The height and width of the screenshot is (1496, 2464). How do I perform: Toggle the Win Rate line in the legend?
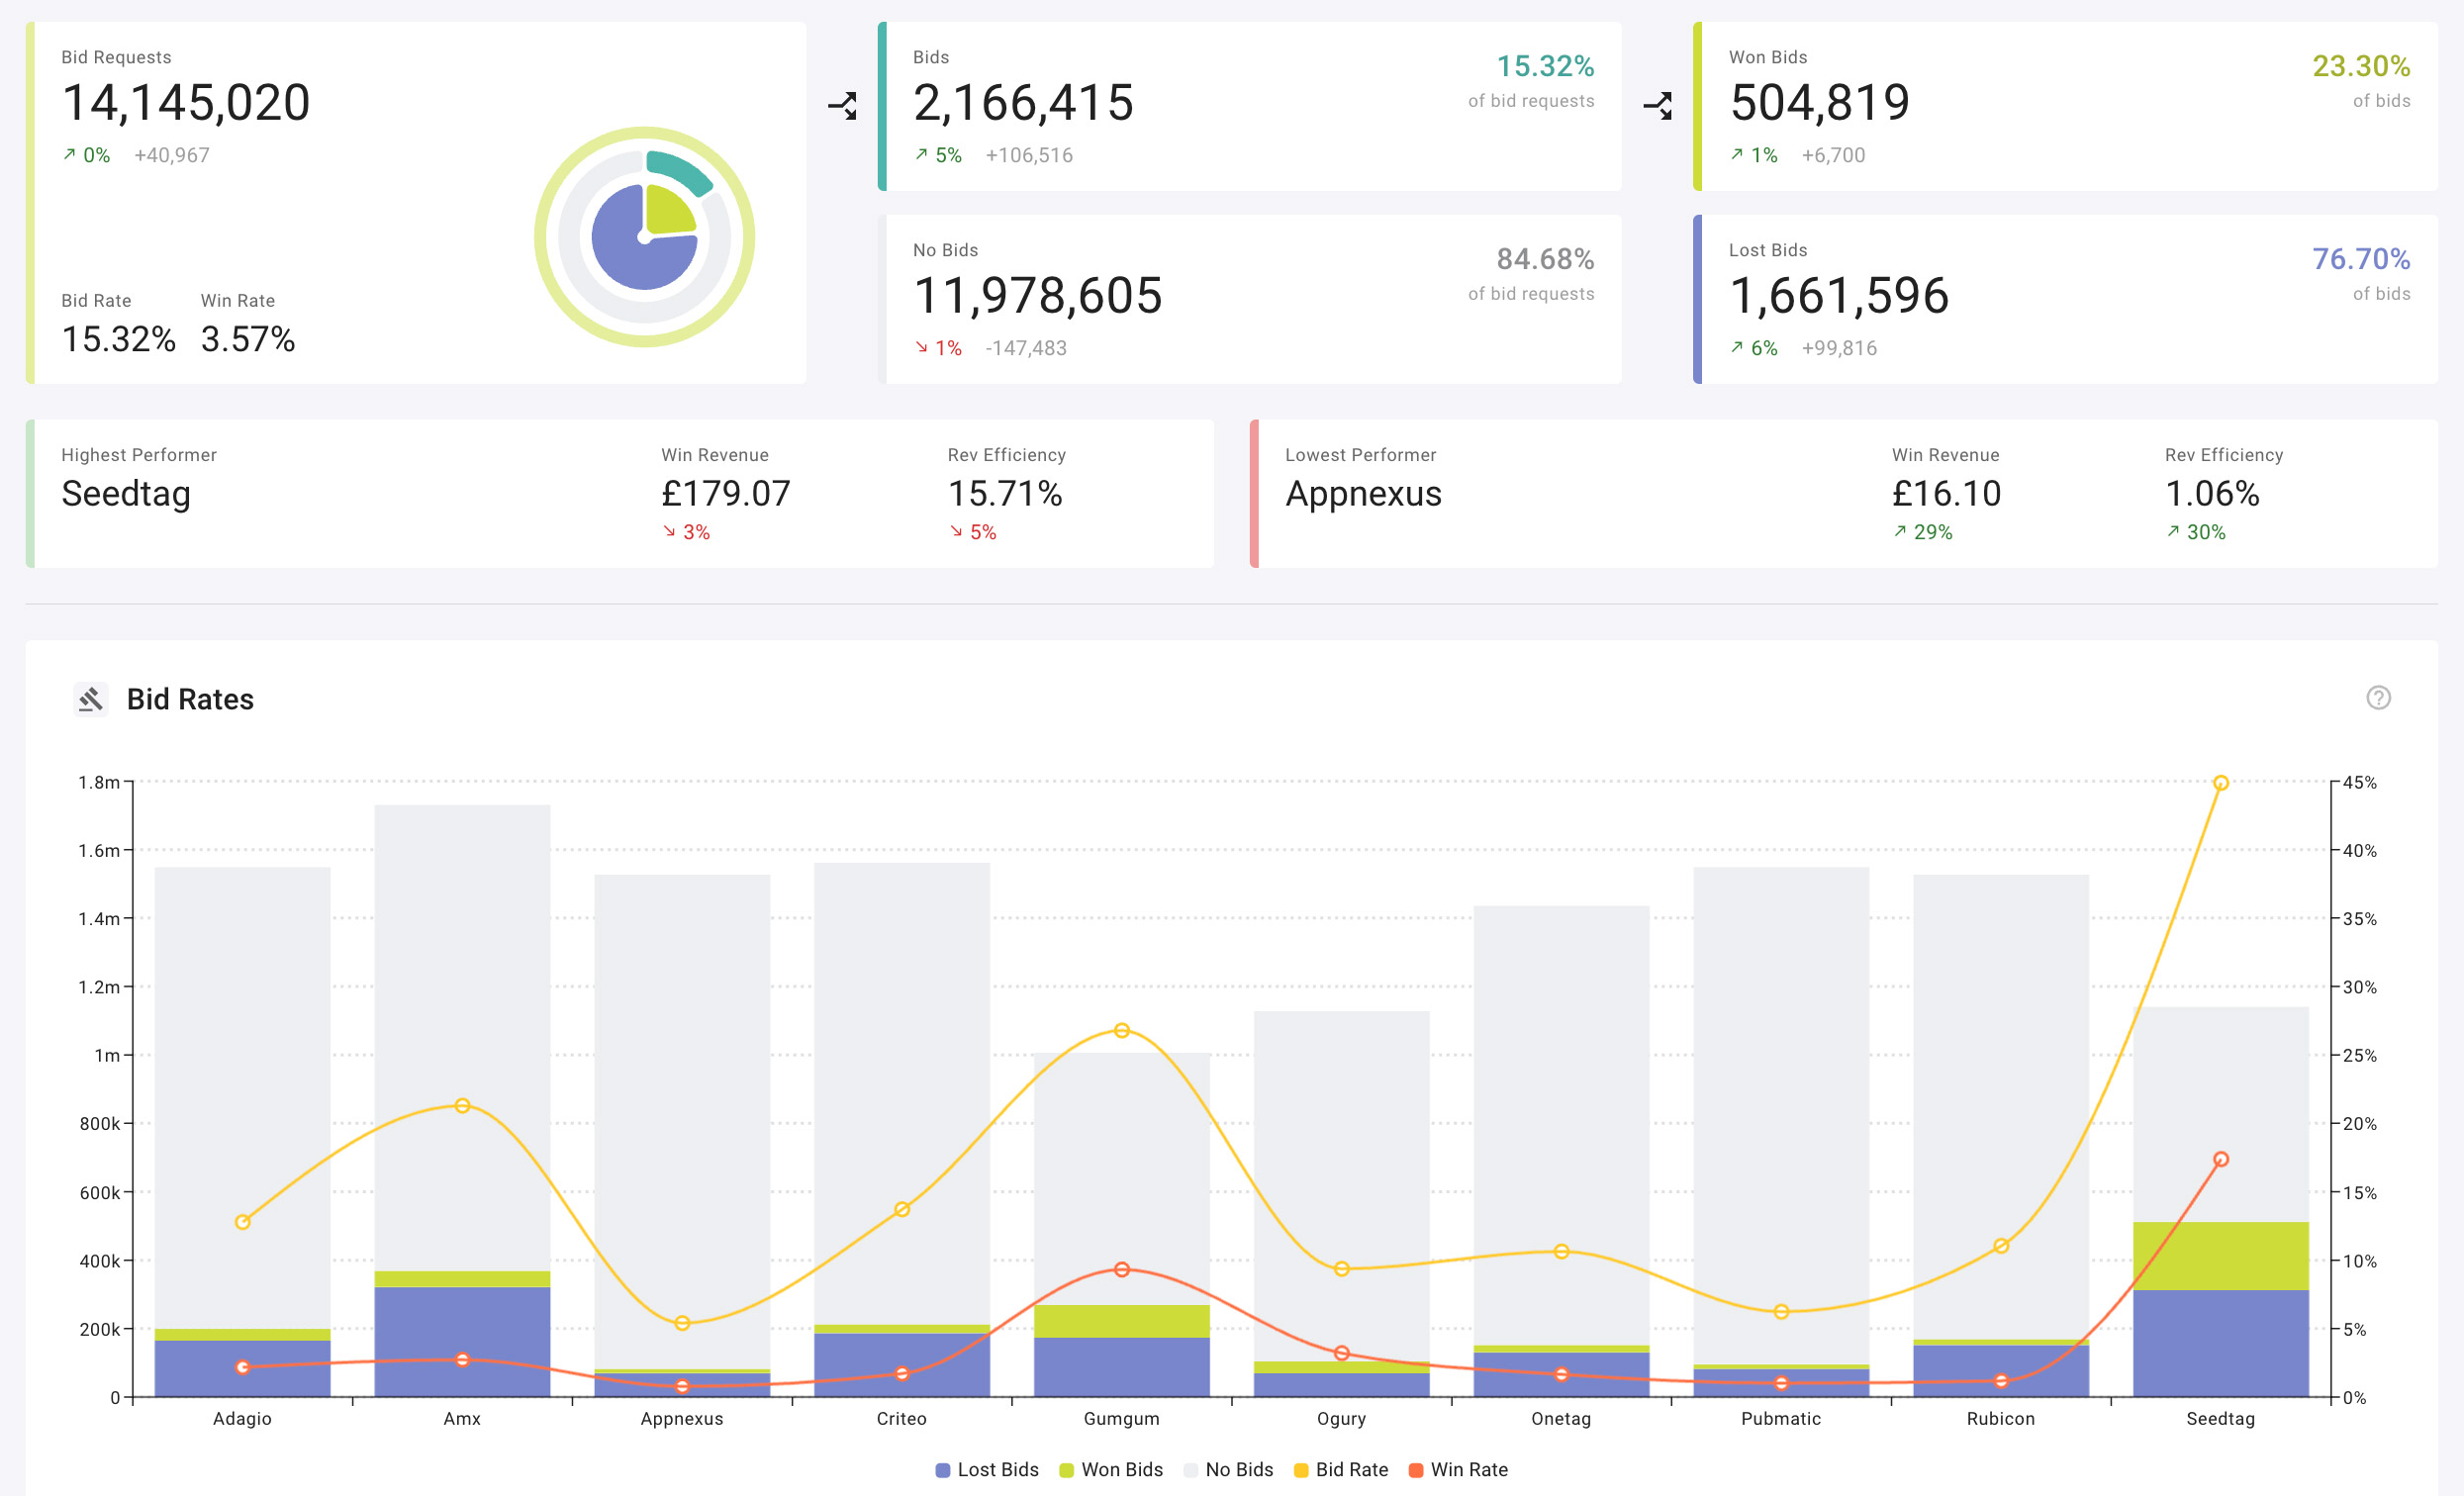tap(1457, 1469)
